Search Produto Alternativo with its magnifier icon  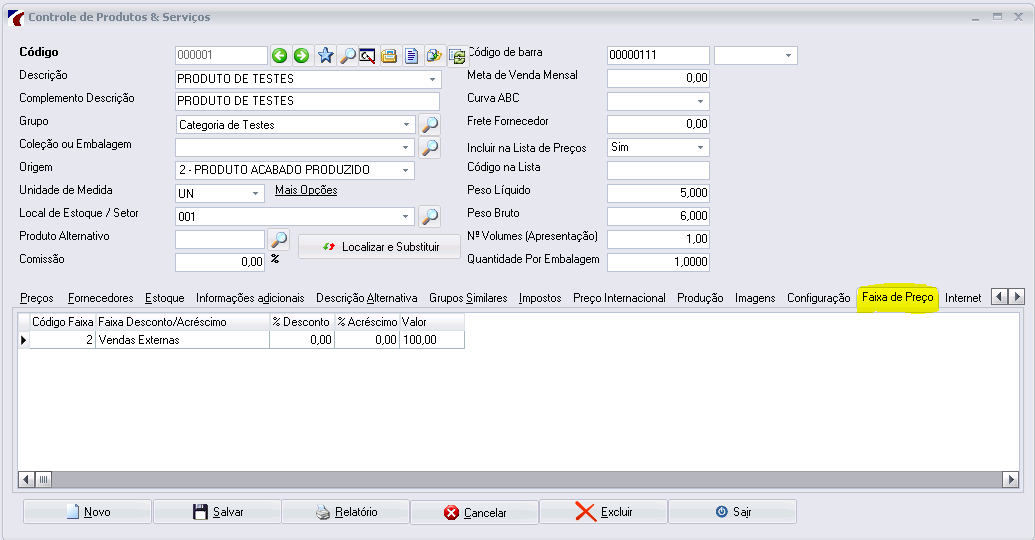point(279,239)
